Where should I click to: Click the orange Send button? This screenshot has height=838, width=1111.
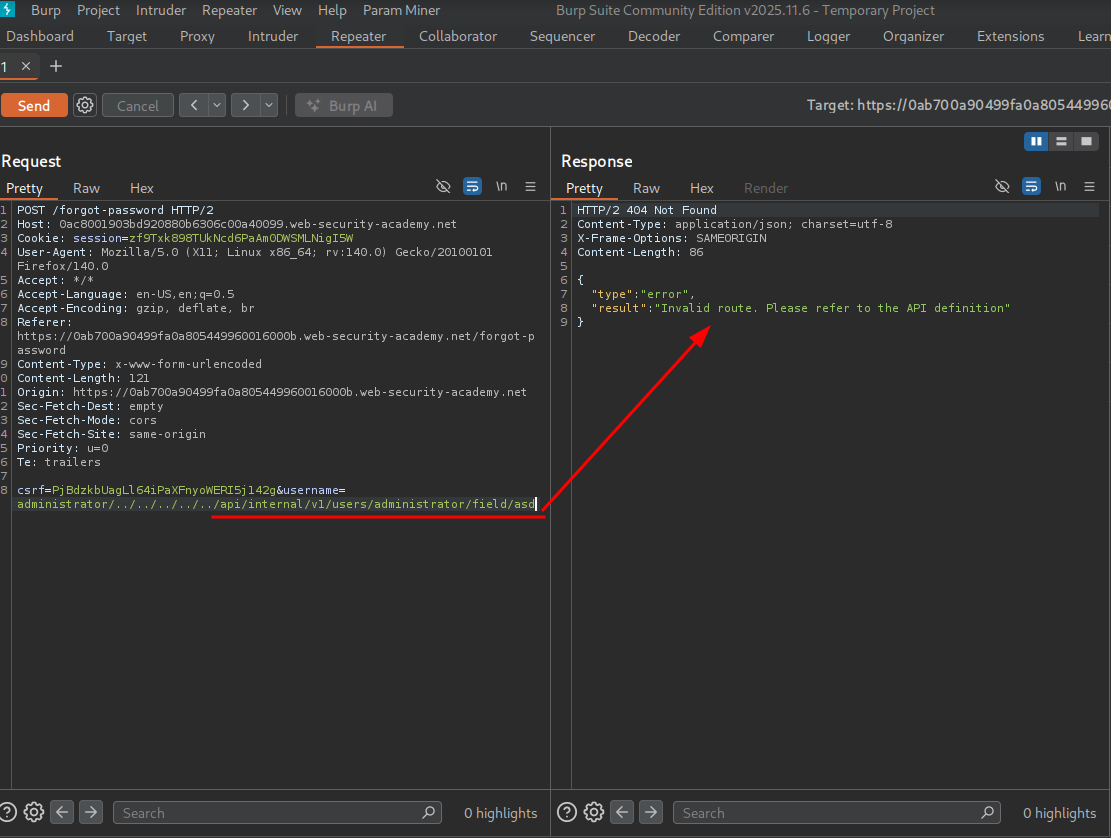click(x=34, y=106)
